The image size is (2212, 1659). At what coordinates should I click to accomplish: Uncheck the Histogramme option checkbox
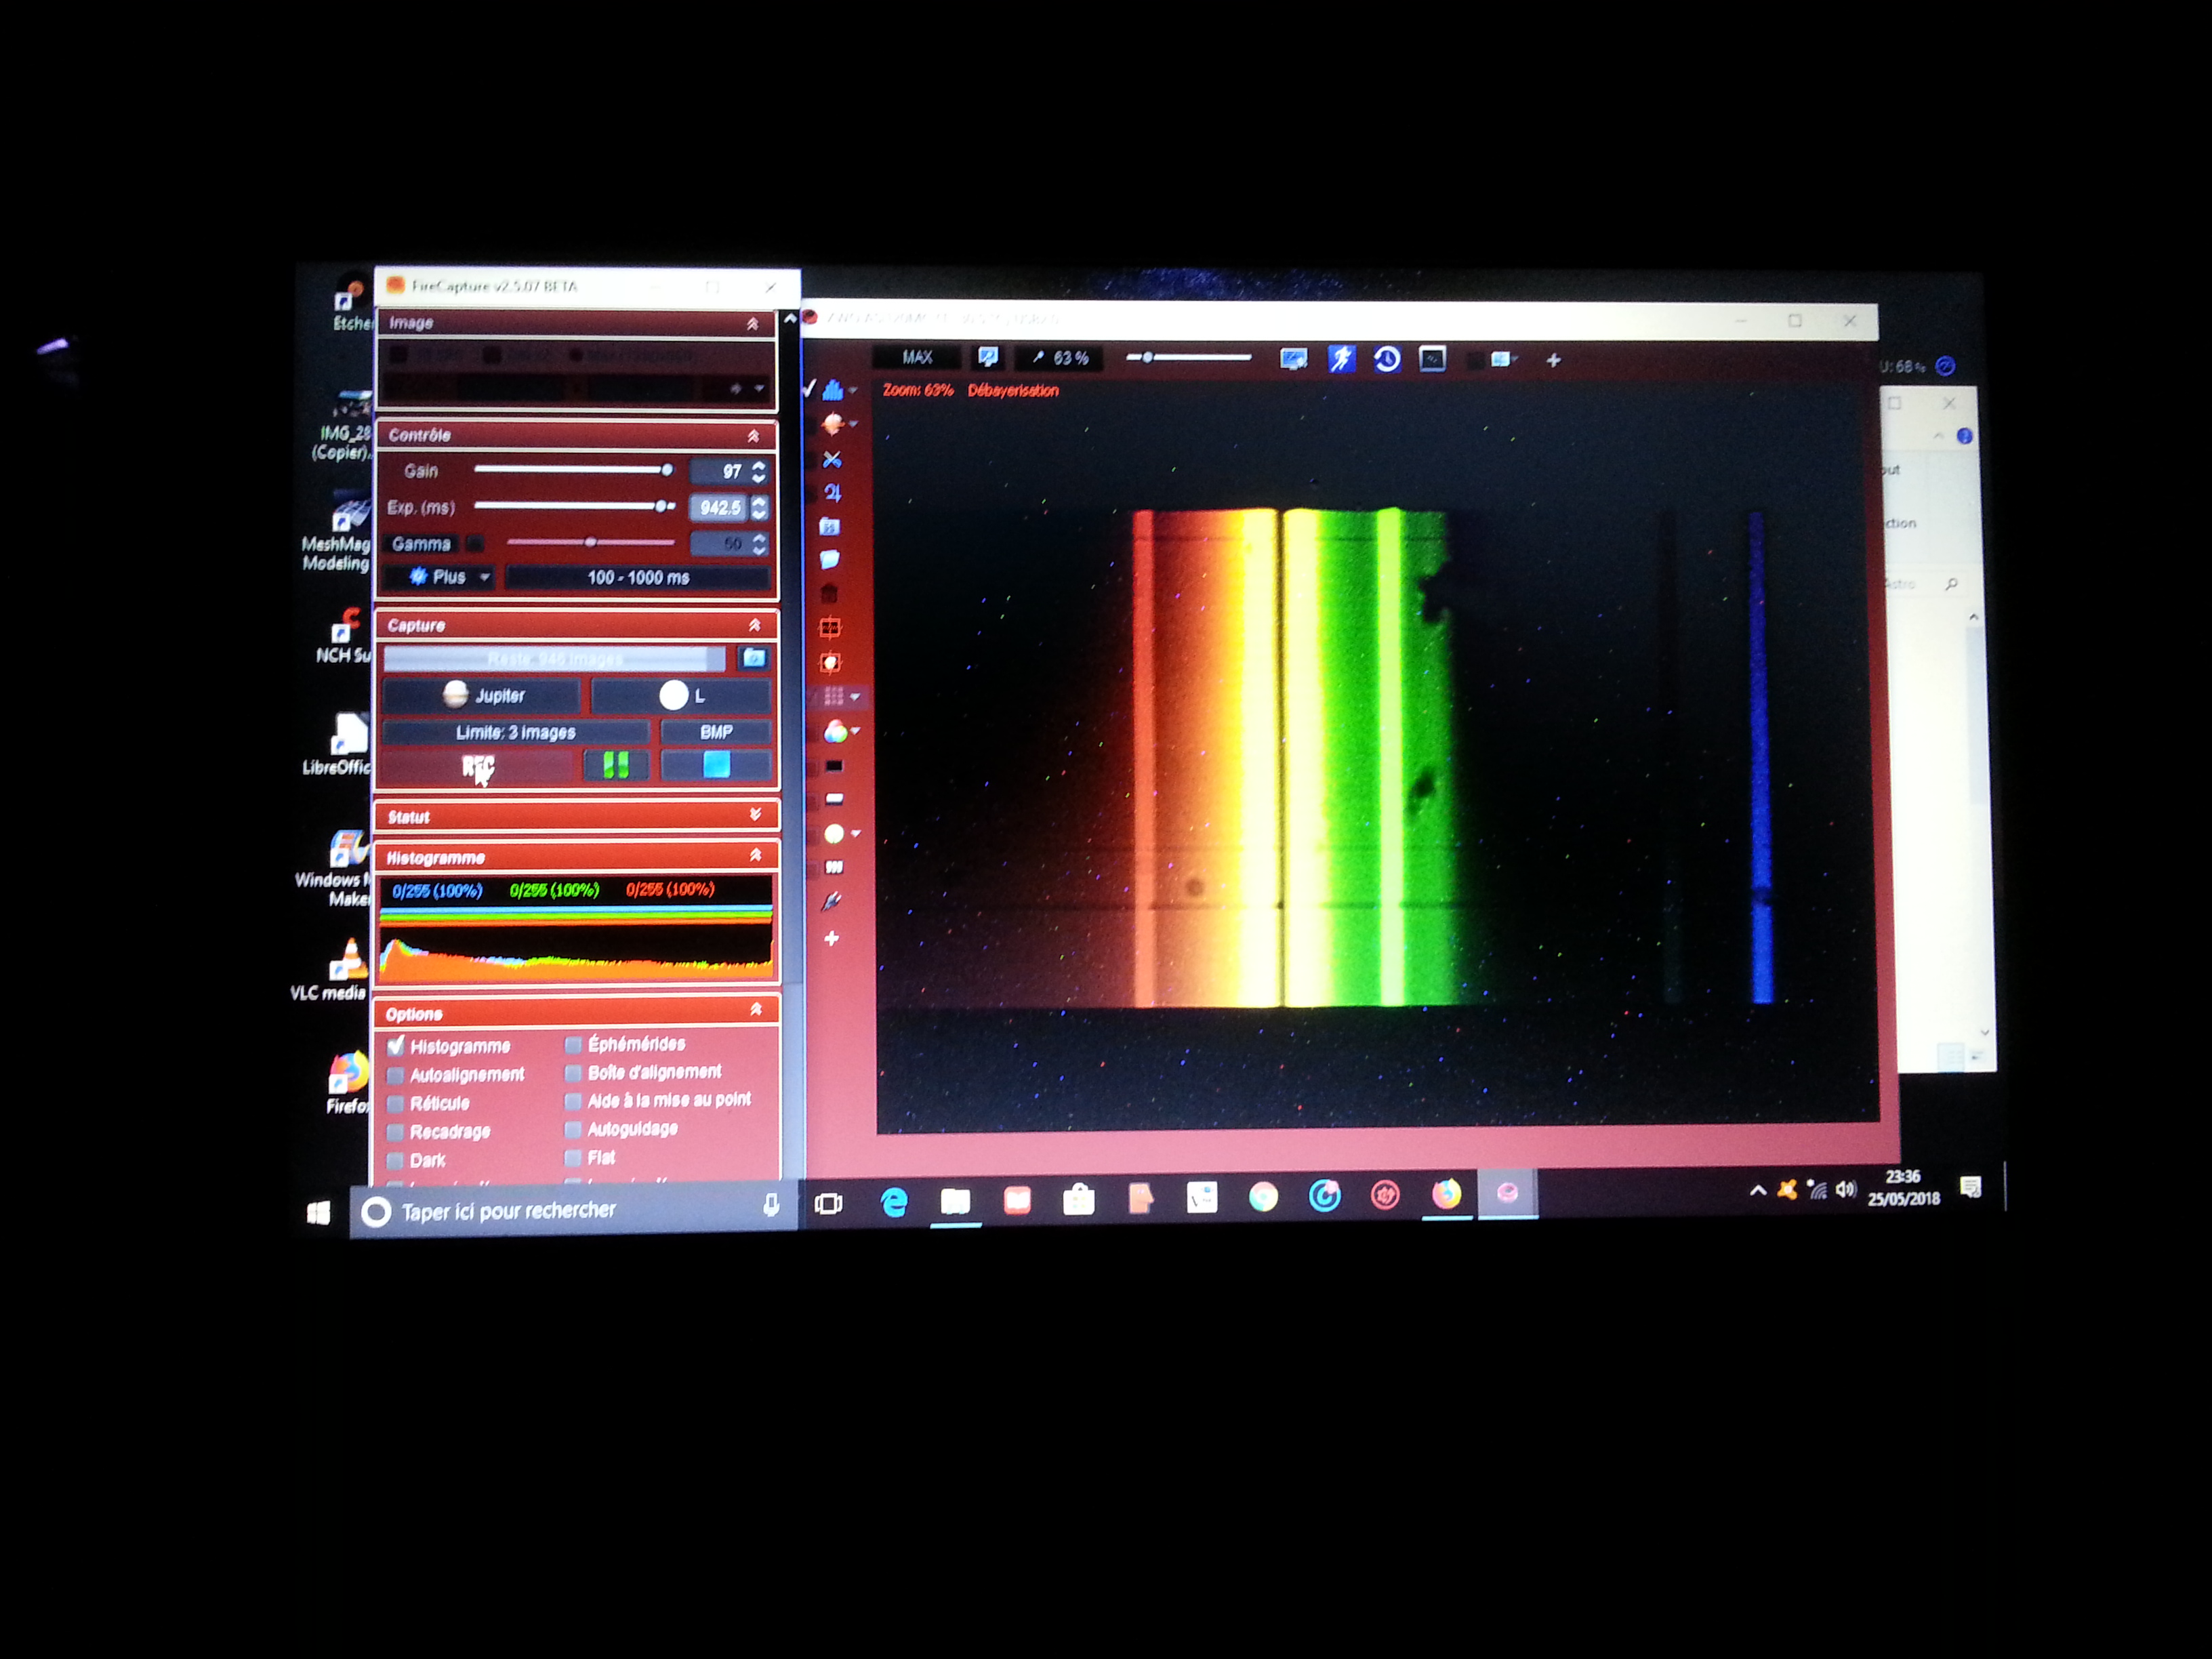396,1047
